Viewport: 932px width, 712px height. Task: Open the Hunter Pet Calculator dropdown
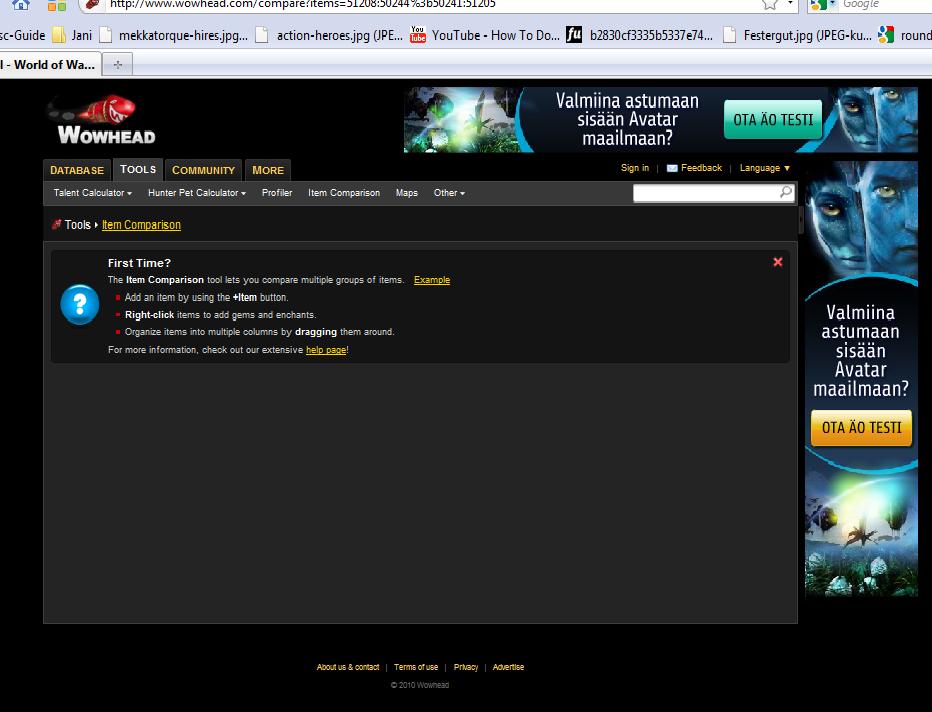click(197, 193)
